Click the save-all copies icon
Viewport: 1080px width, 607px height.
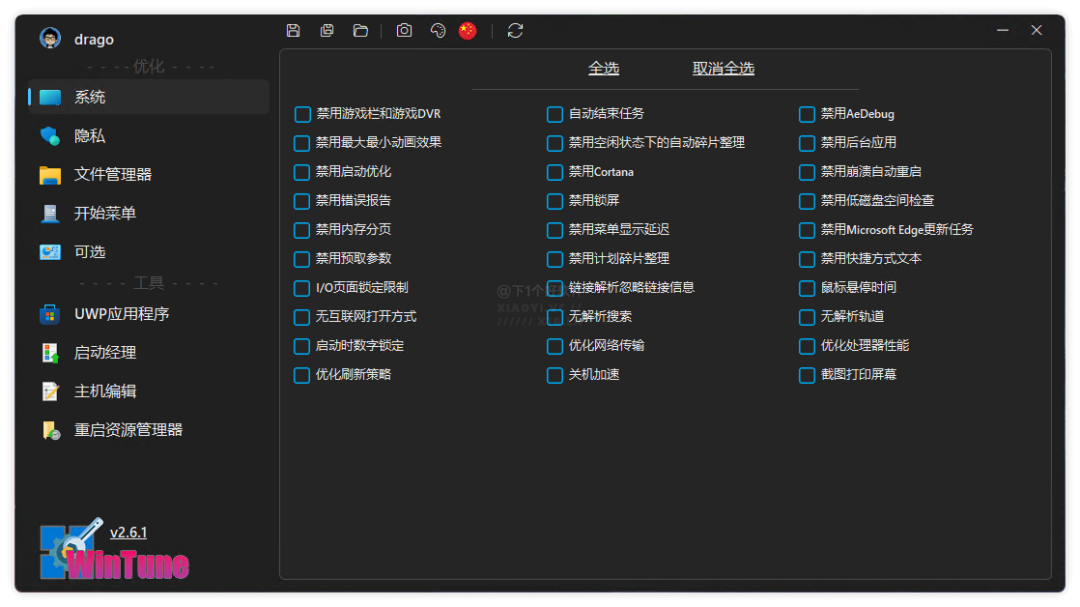point(327,30)
